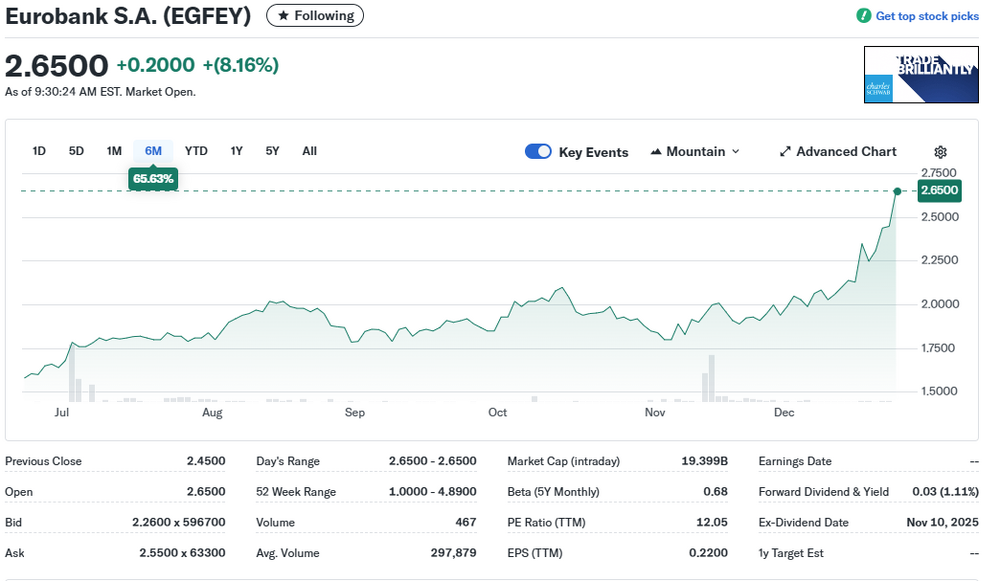The image size is (1000, 581).
Task: Click the +(8.16%) percent change figure
Action: pos(241,65)
